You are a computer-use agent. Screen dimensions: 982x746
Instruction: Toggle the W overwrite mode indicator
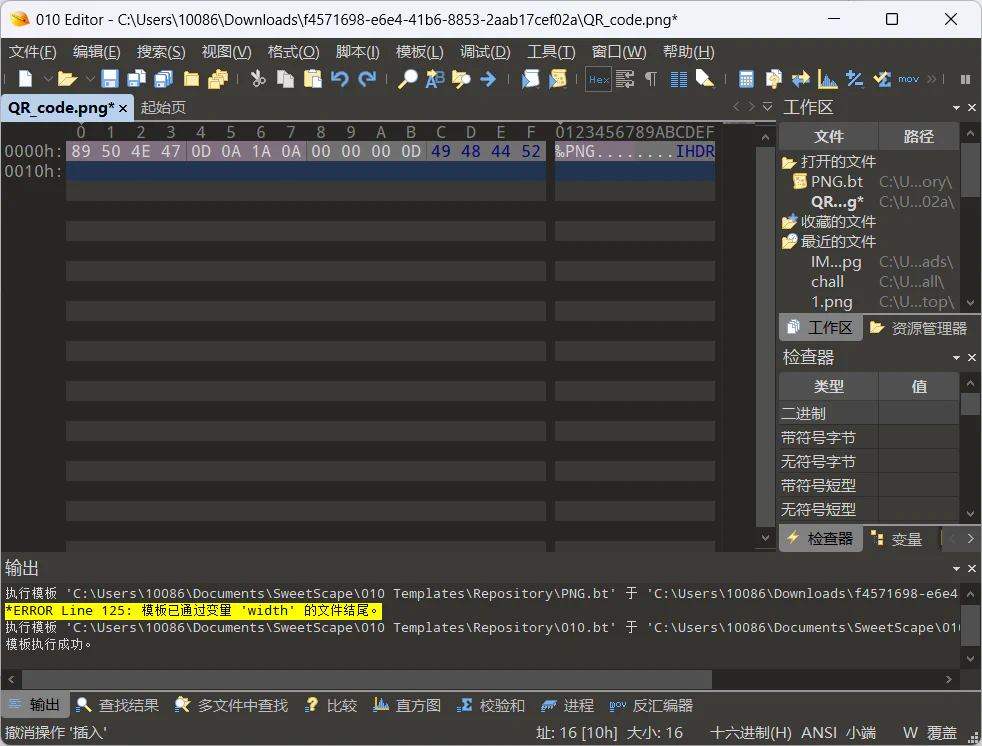pos(910,732)
